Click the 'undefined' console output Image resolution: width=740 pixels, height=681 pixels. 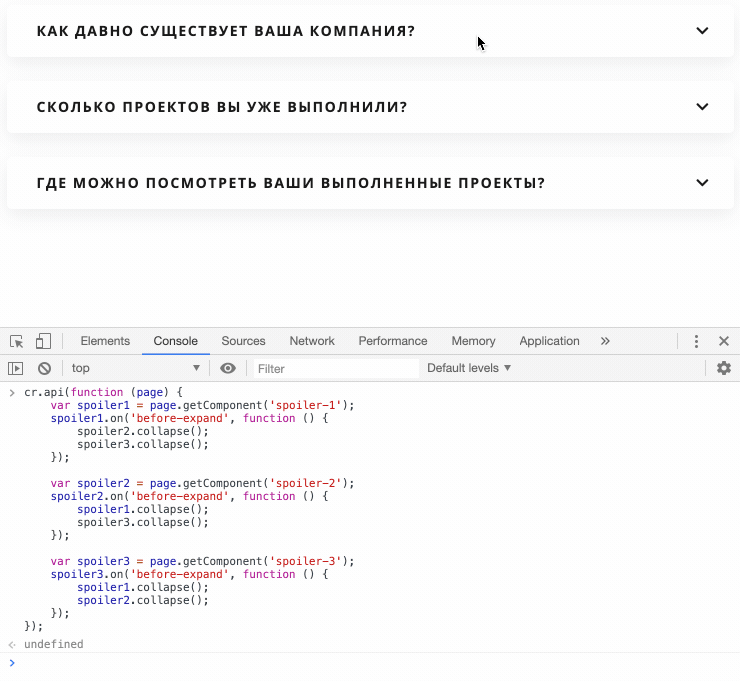coord(54,644)
